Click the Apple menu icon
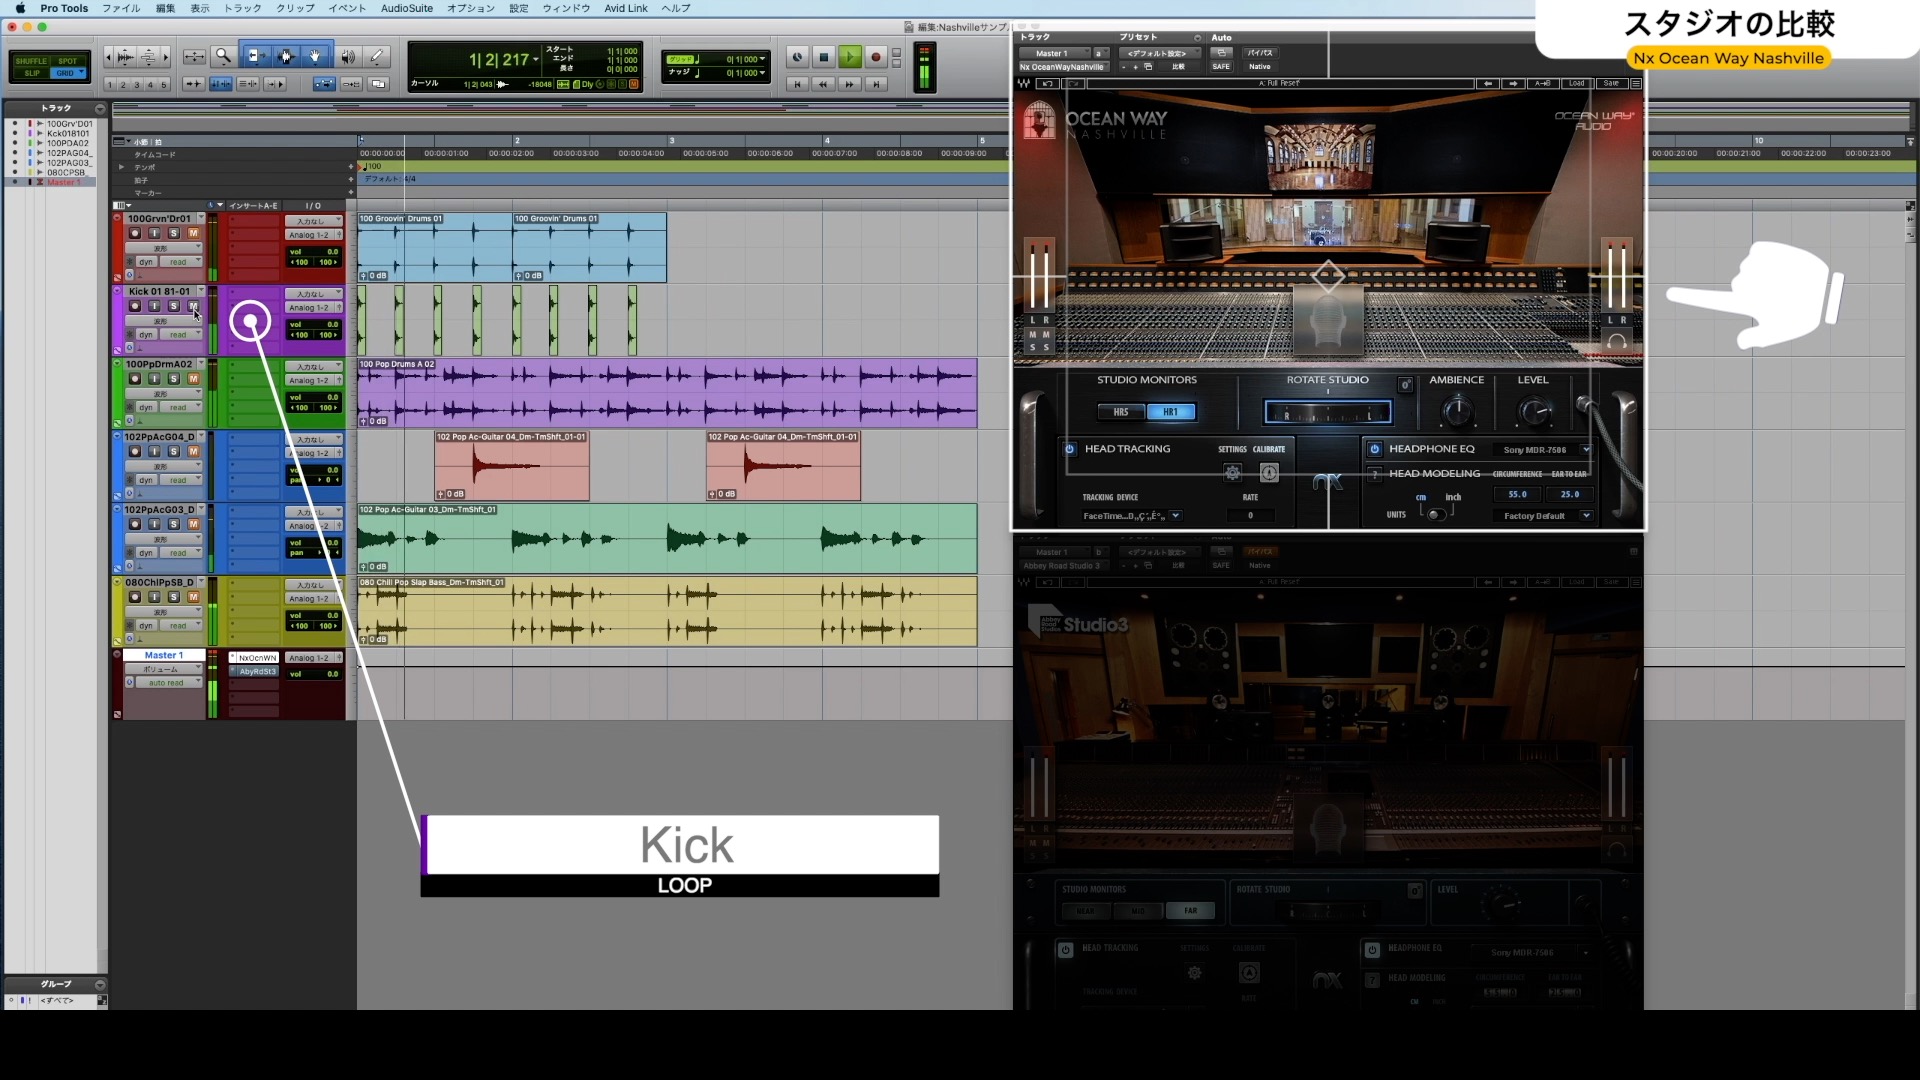Image resolution: width=1920 pixels, height=1080 pixels. point(19,8)
